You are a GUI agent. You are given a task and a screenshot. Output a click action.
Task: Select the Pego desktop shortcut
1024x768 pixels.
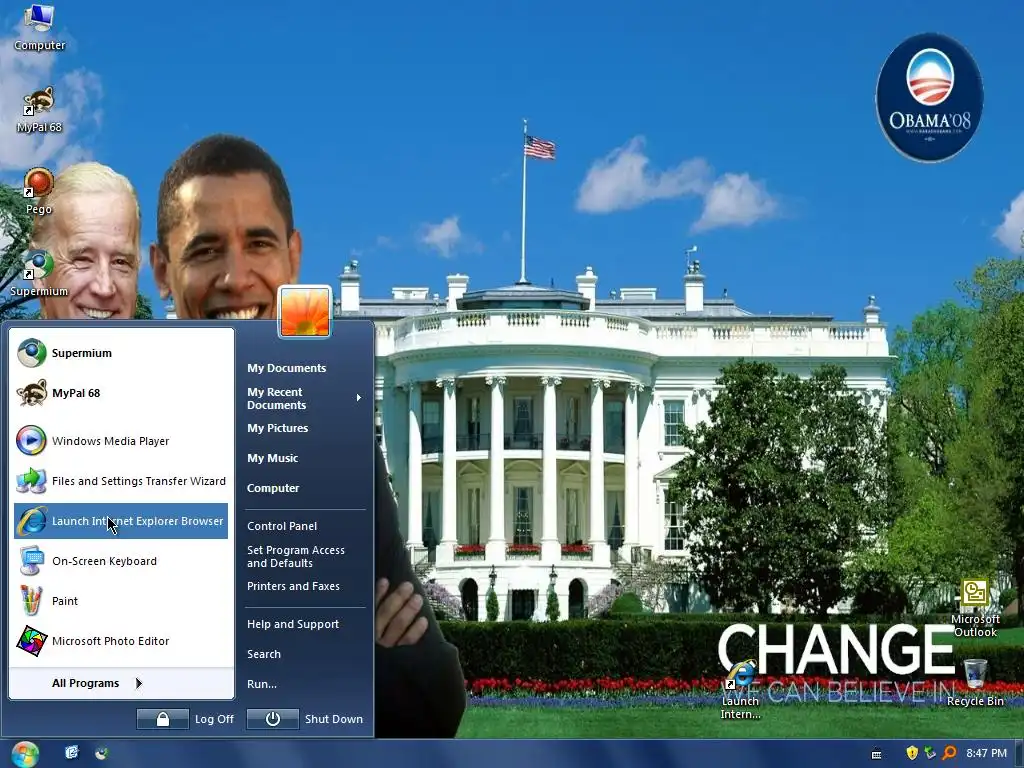(x=39, y=191)
